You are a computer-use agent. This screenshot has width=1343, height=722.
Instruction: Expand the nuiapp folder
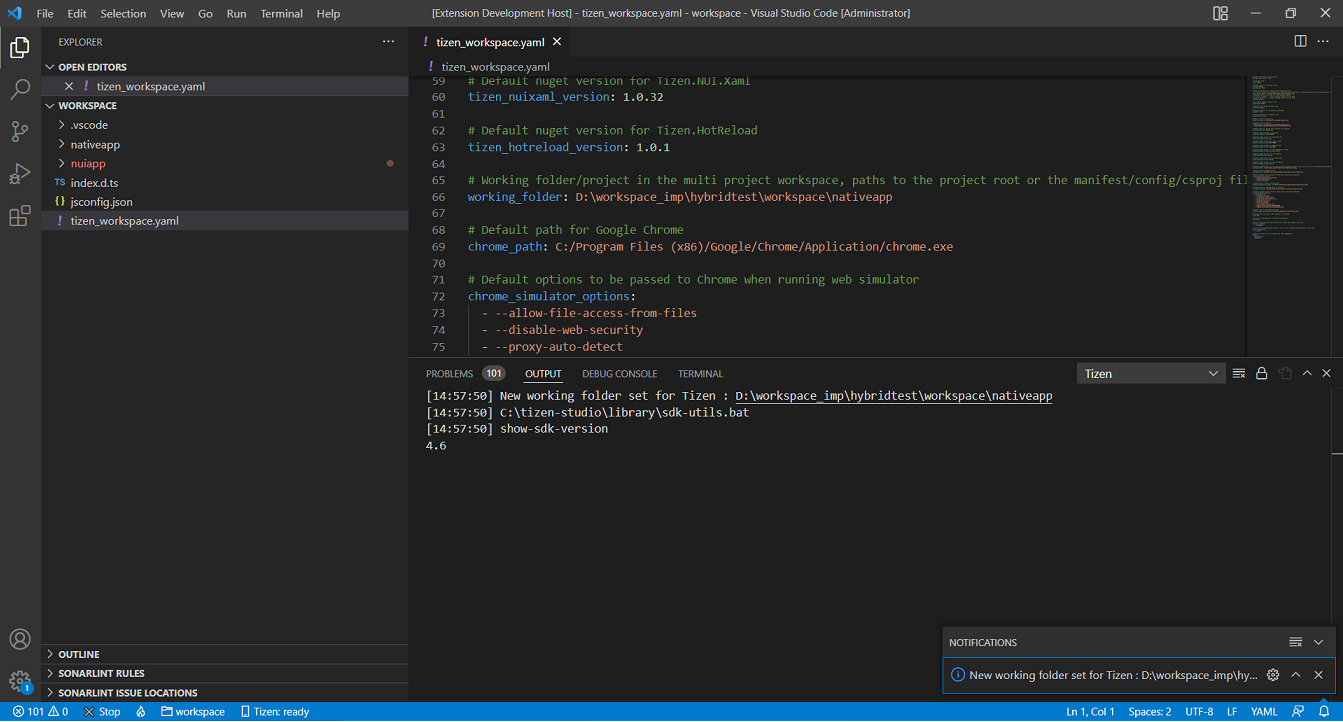click(x=87, y=163)
